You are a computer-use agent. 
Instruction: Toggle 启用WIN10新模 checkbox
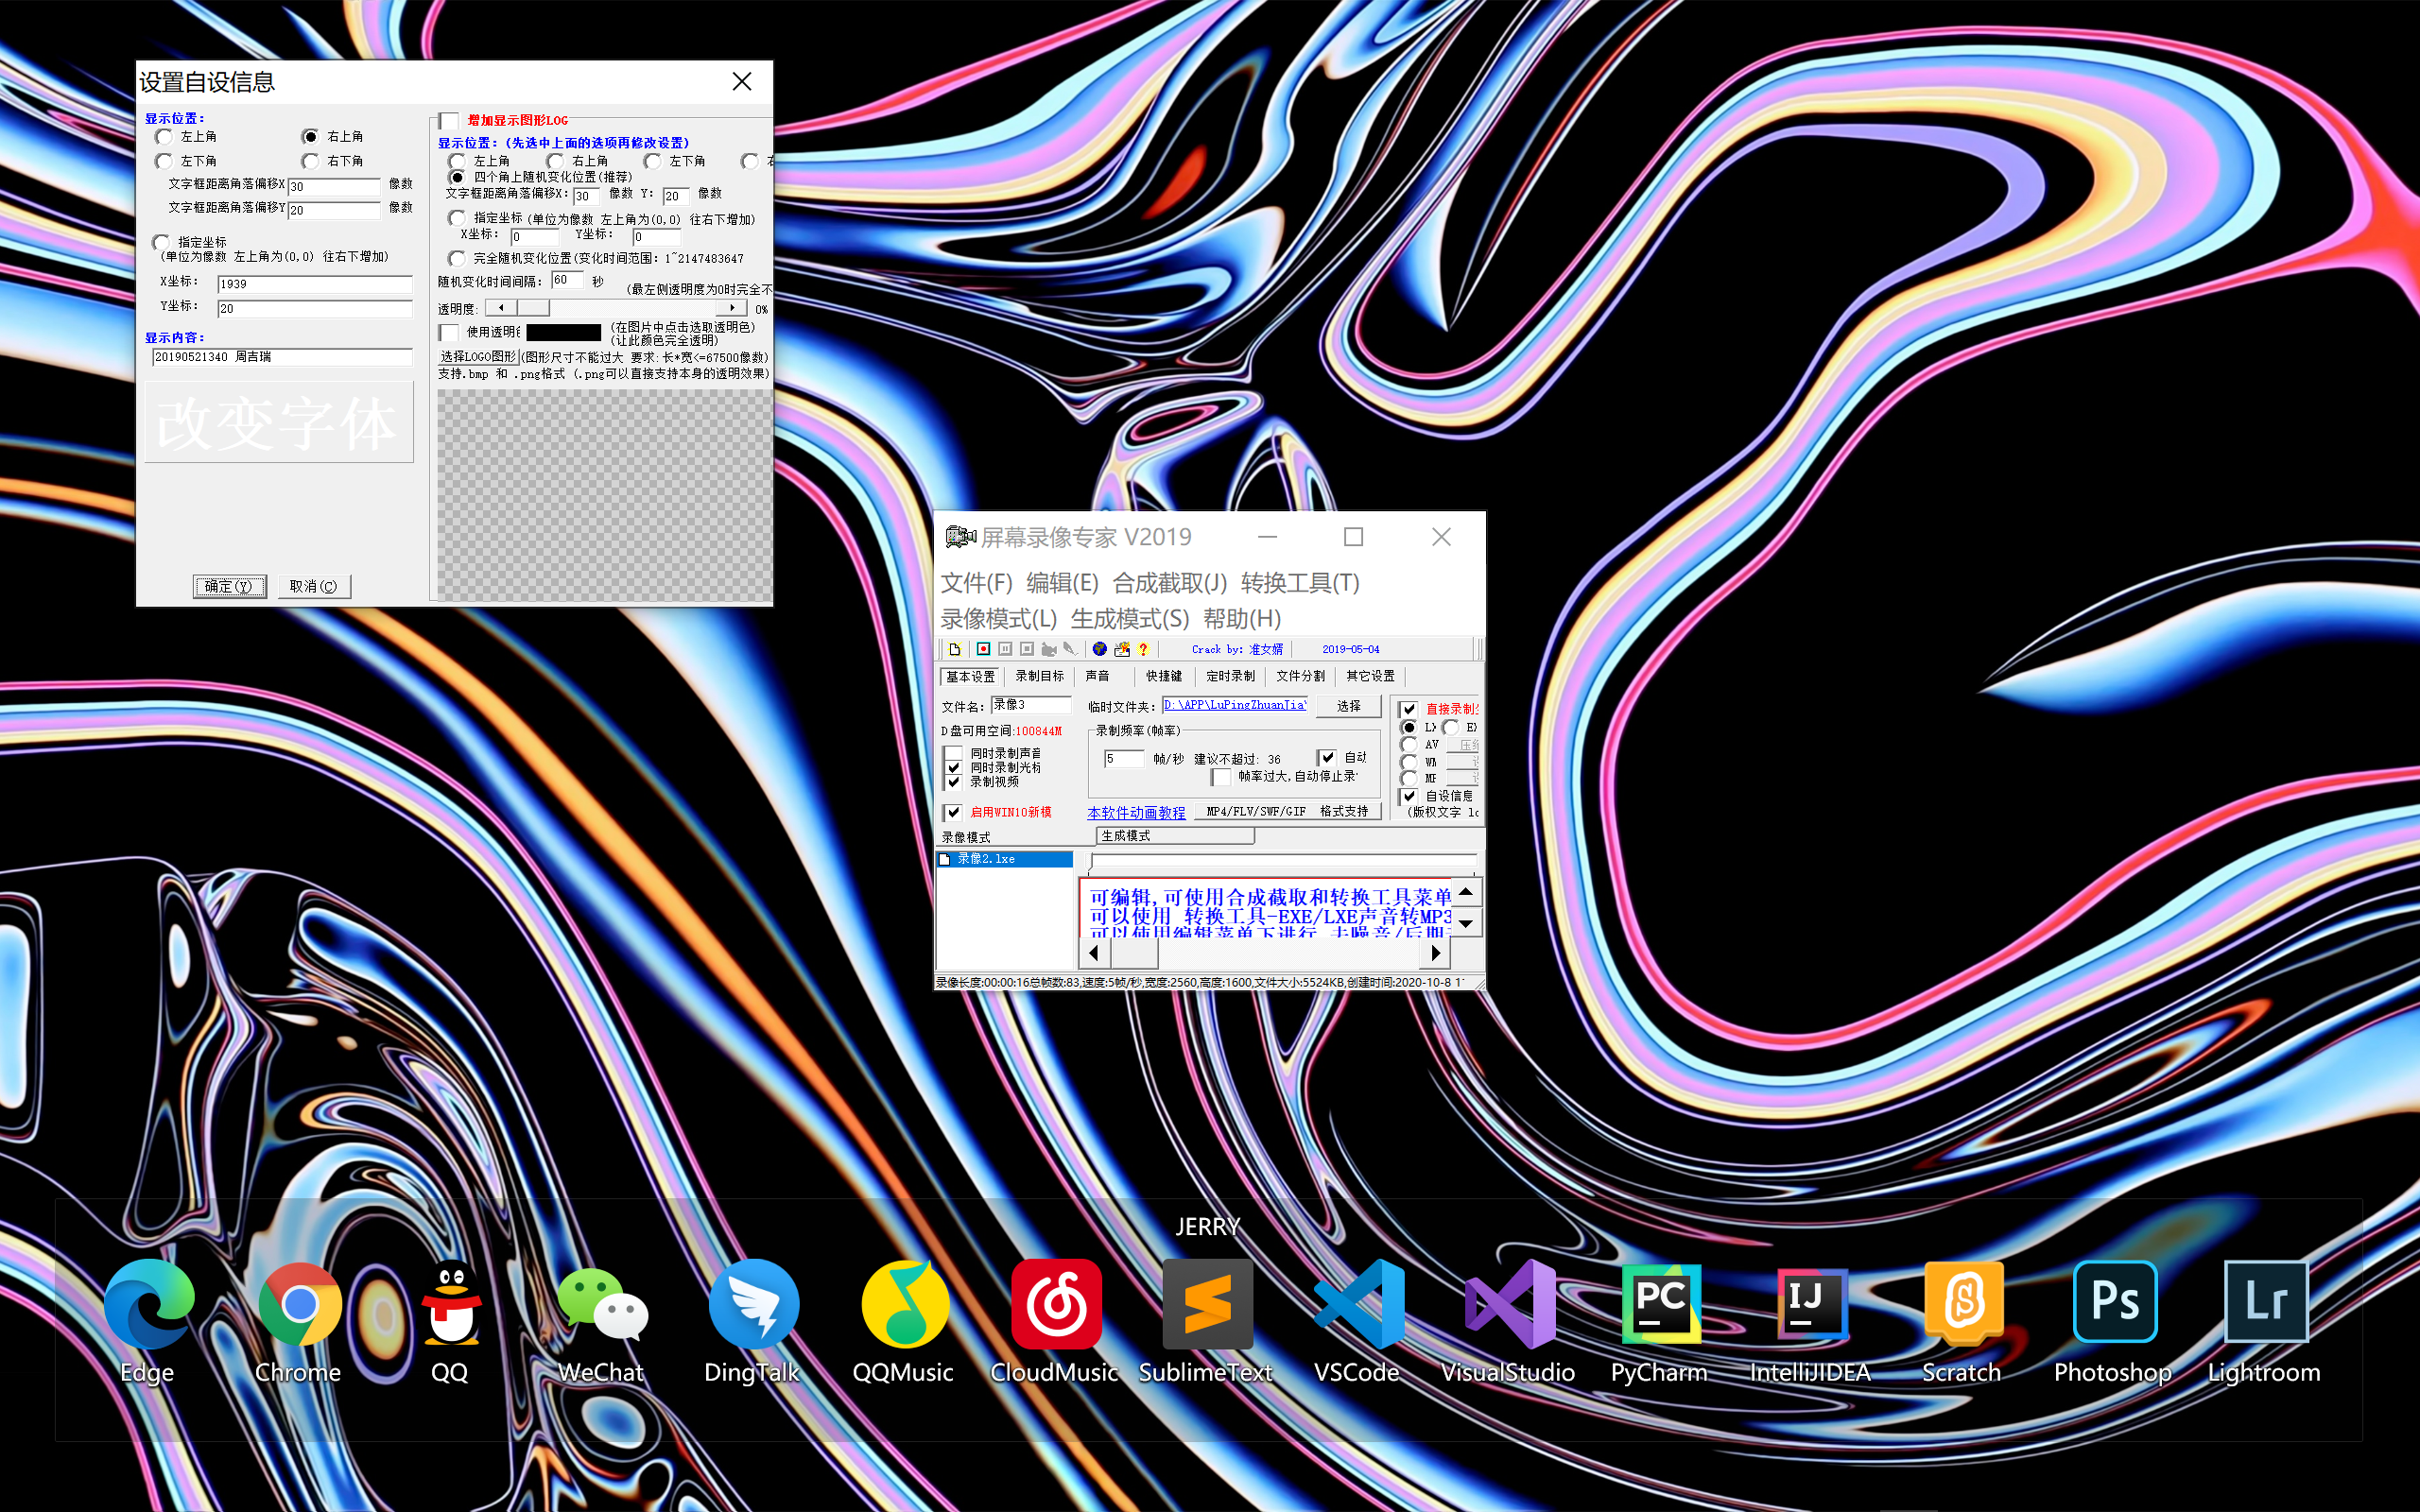pyautogui.click(x=954, y=812)
